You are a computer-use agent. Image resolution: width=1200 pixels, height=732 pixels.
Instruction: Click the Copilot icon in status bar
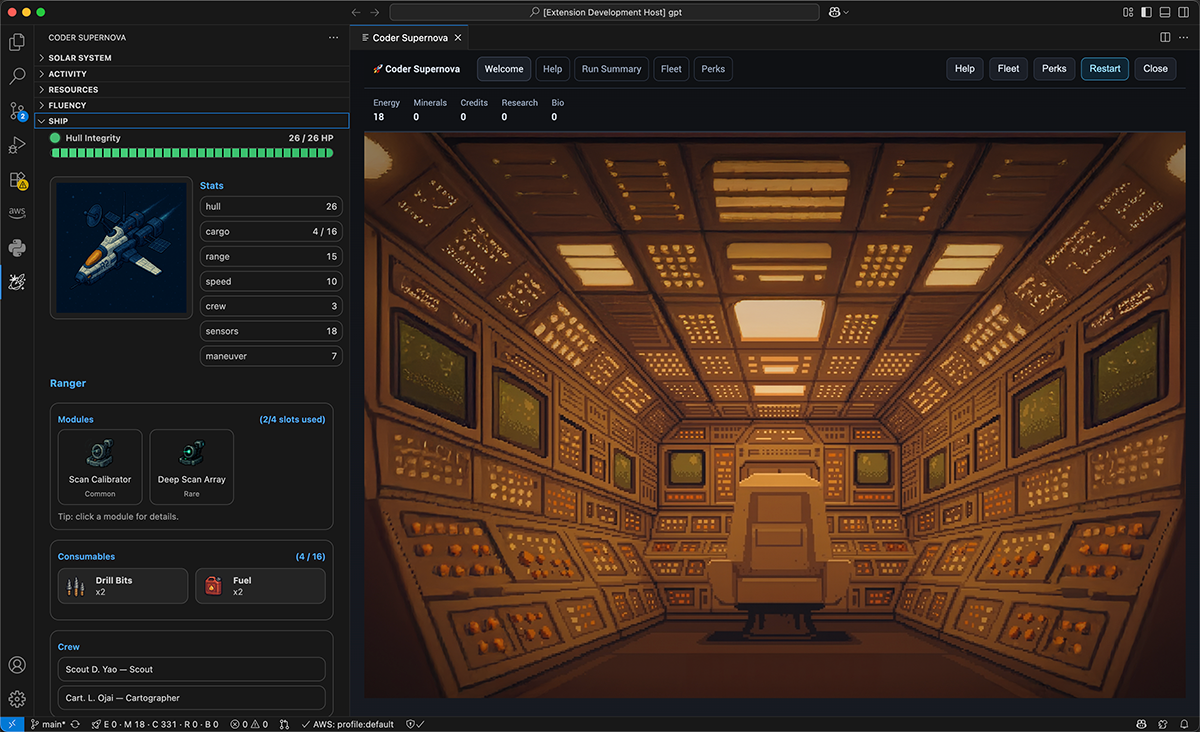(x=1141, y=724)
